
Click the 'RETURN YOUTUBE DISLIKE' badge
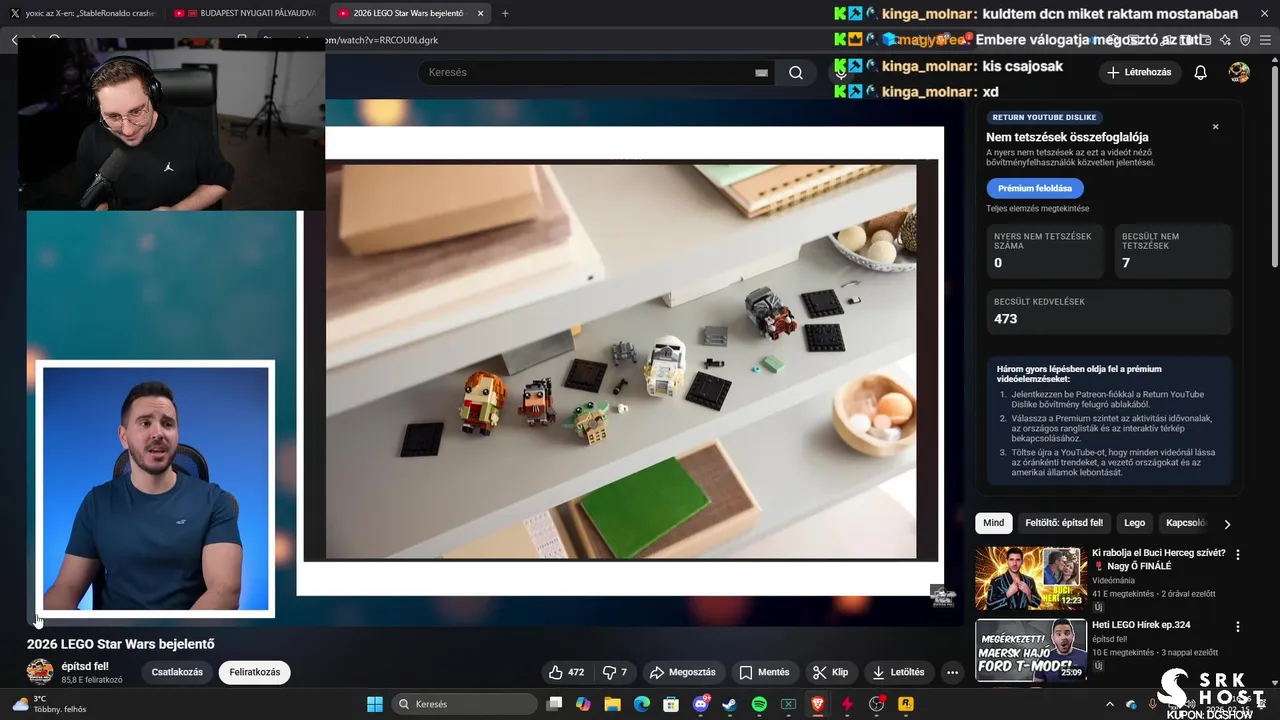coord(1044,117)
